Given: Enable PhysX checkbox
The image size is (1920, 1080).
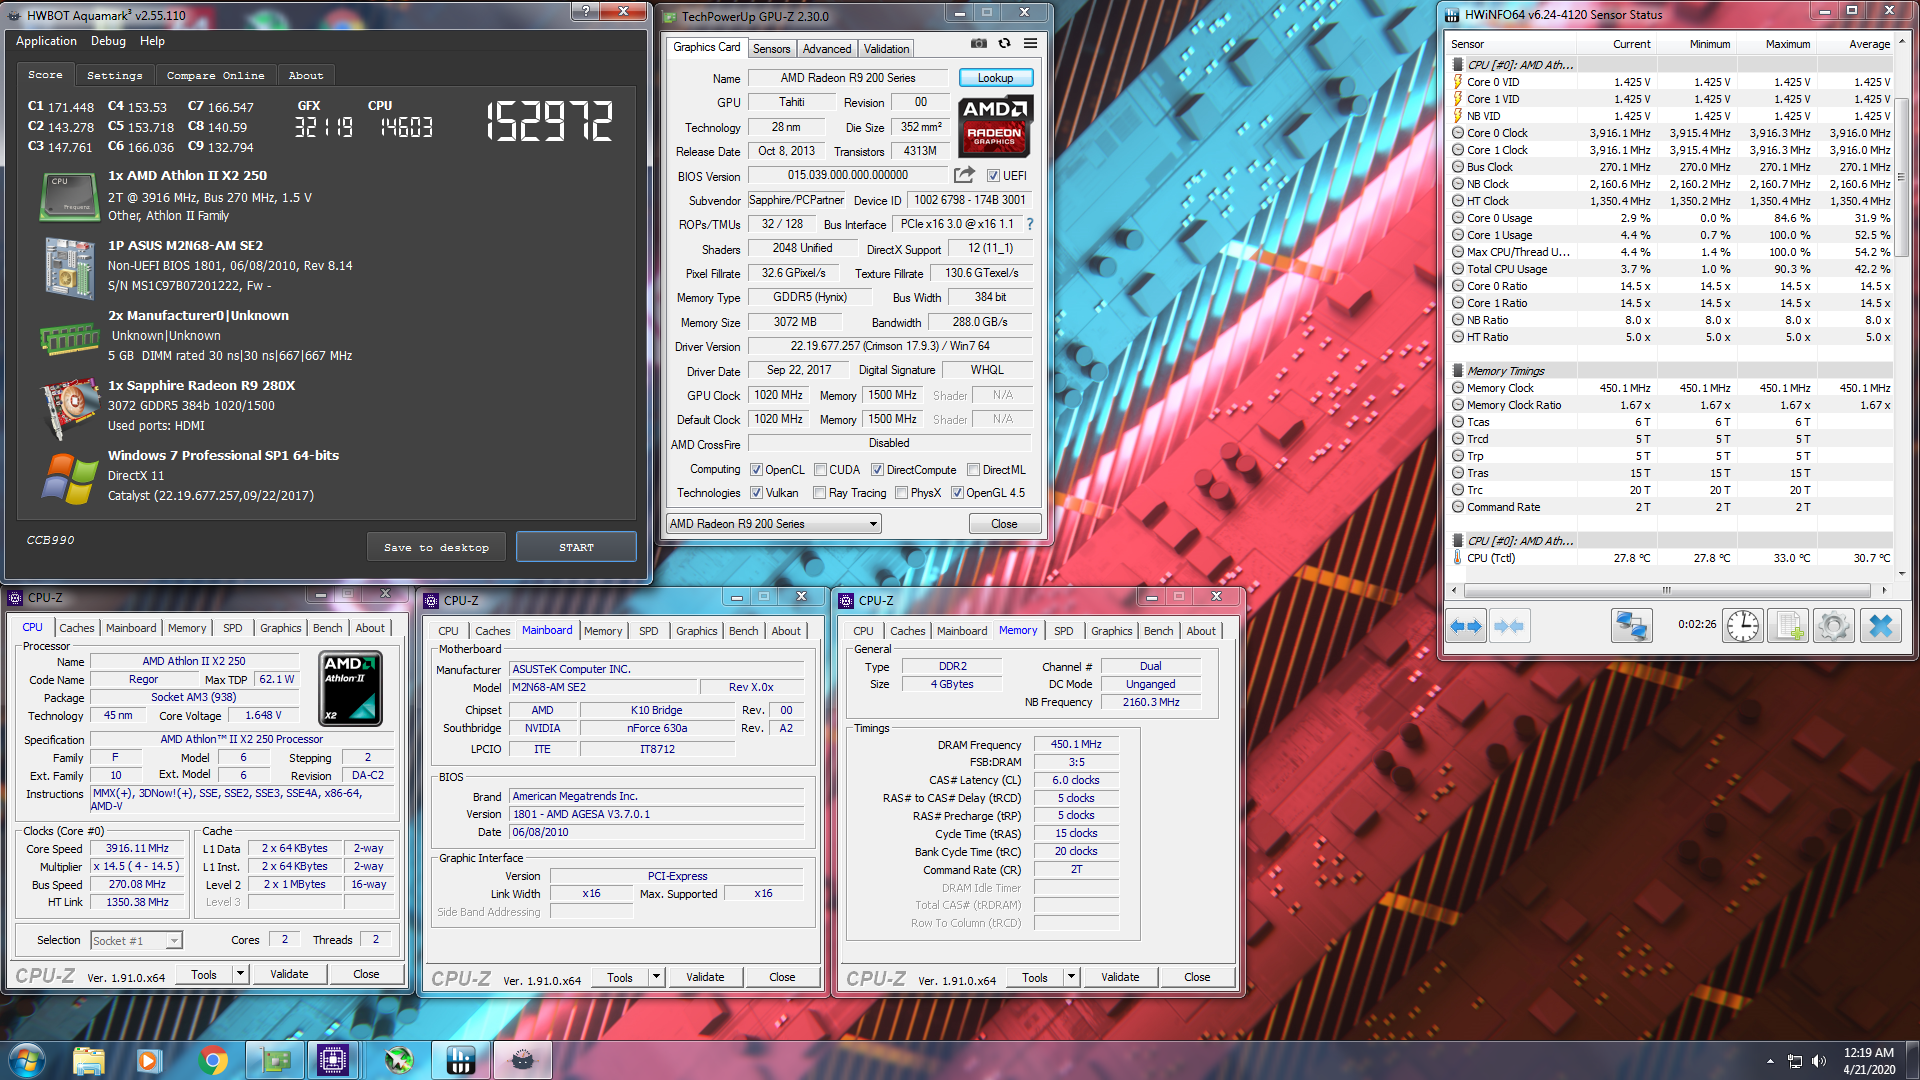Looking at the screenshot, I should coord(901,493).
